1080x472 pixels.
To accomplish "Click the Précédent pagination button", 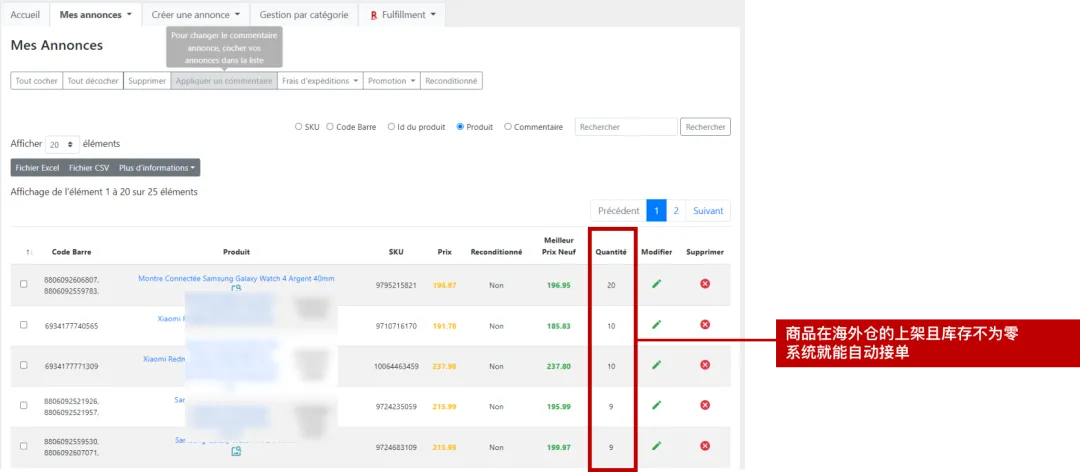I will (x=619, y=211).
